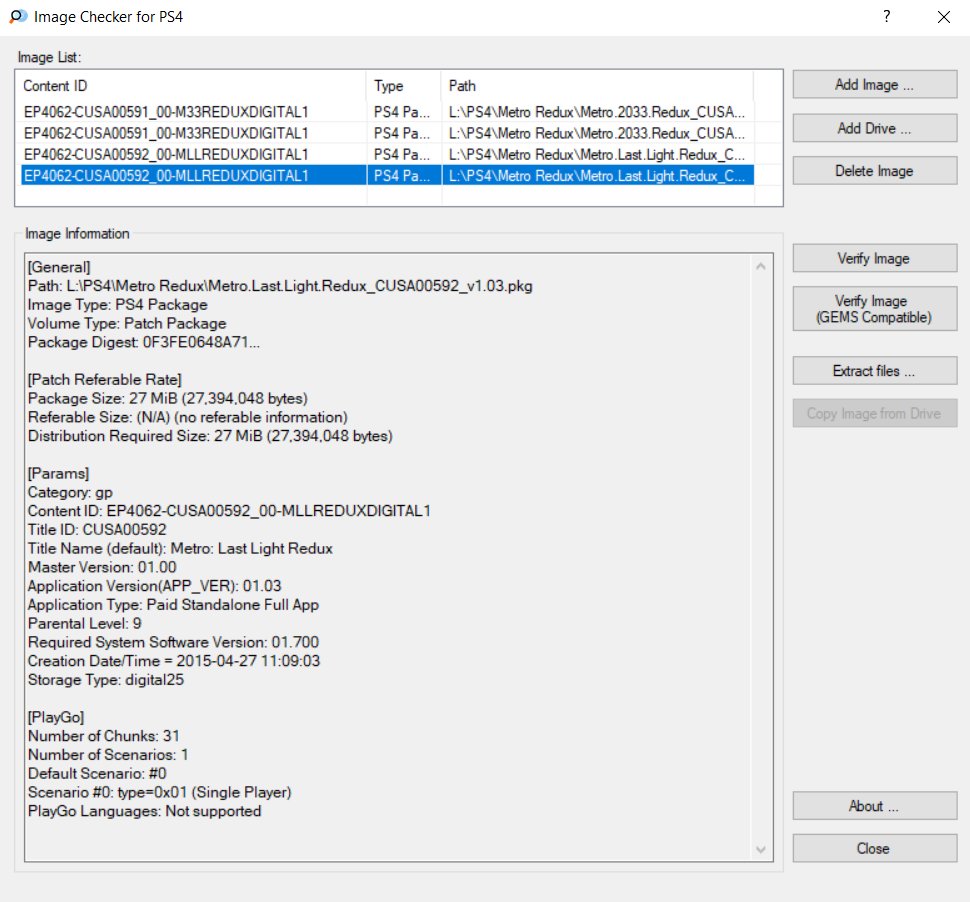Click the scroll down arrow in Image Information

(x=760, y=849)
